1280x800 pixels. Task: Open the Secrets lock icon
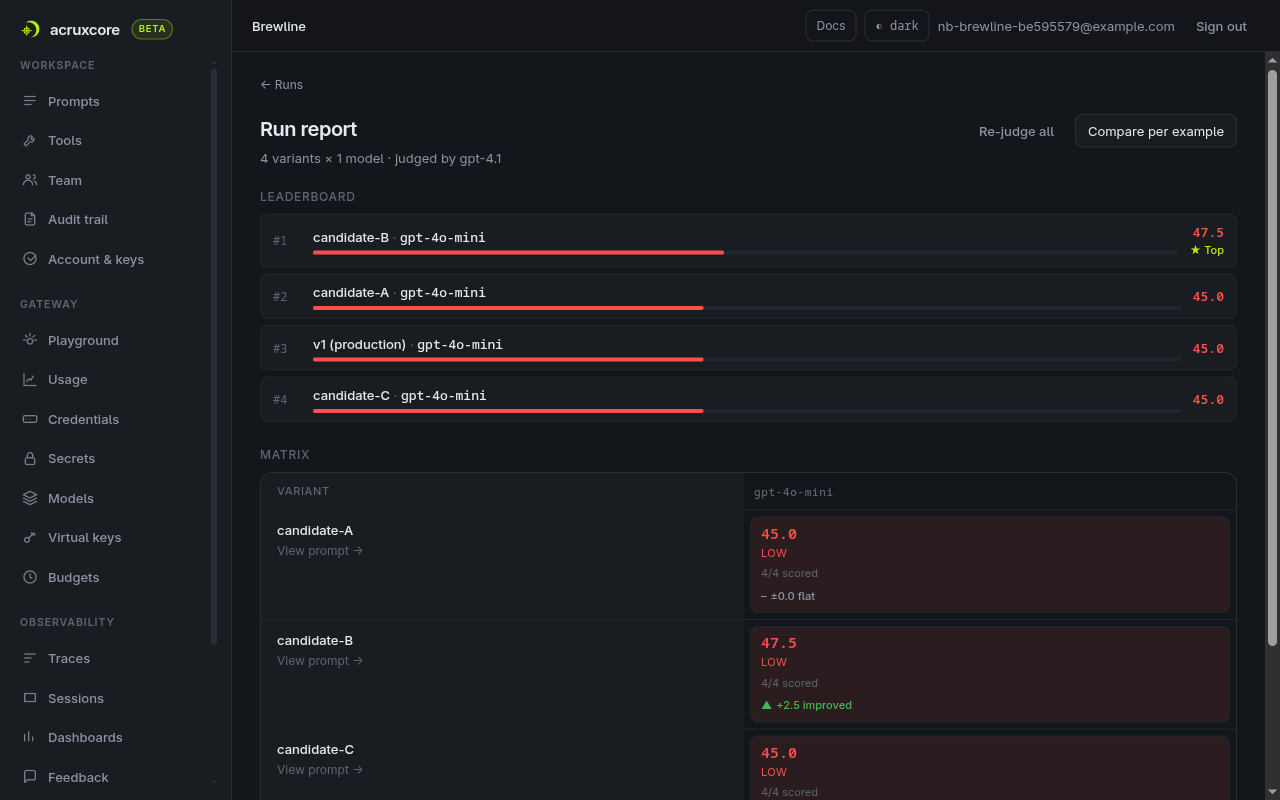point(30,459)
